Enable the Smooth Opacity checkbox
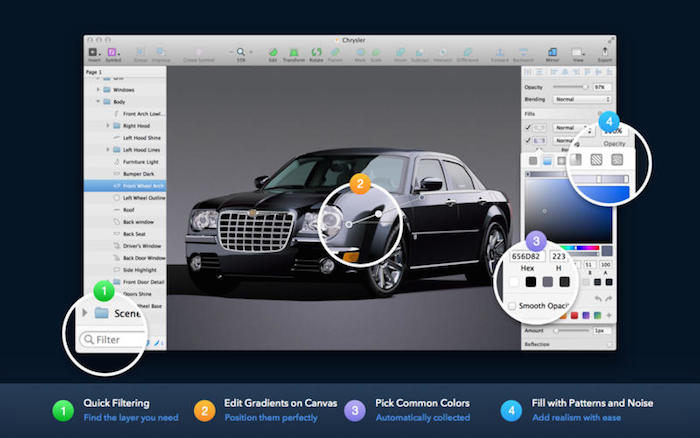The width and height of the screenshot is (700, 438). click(x=514, y=305)
